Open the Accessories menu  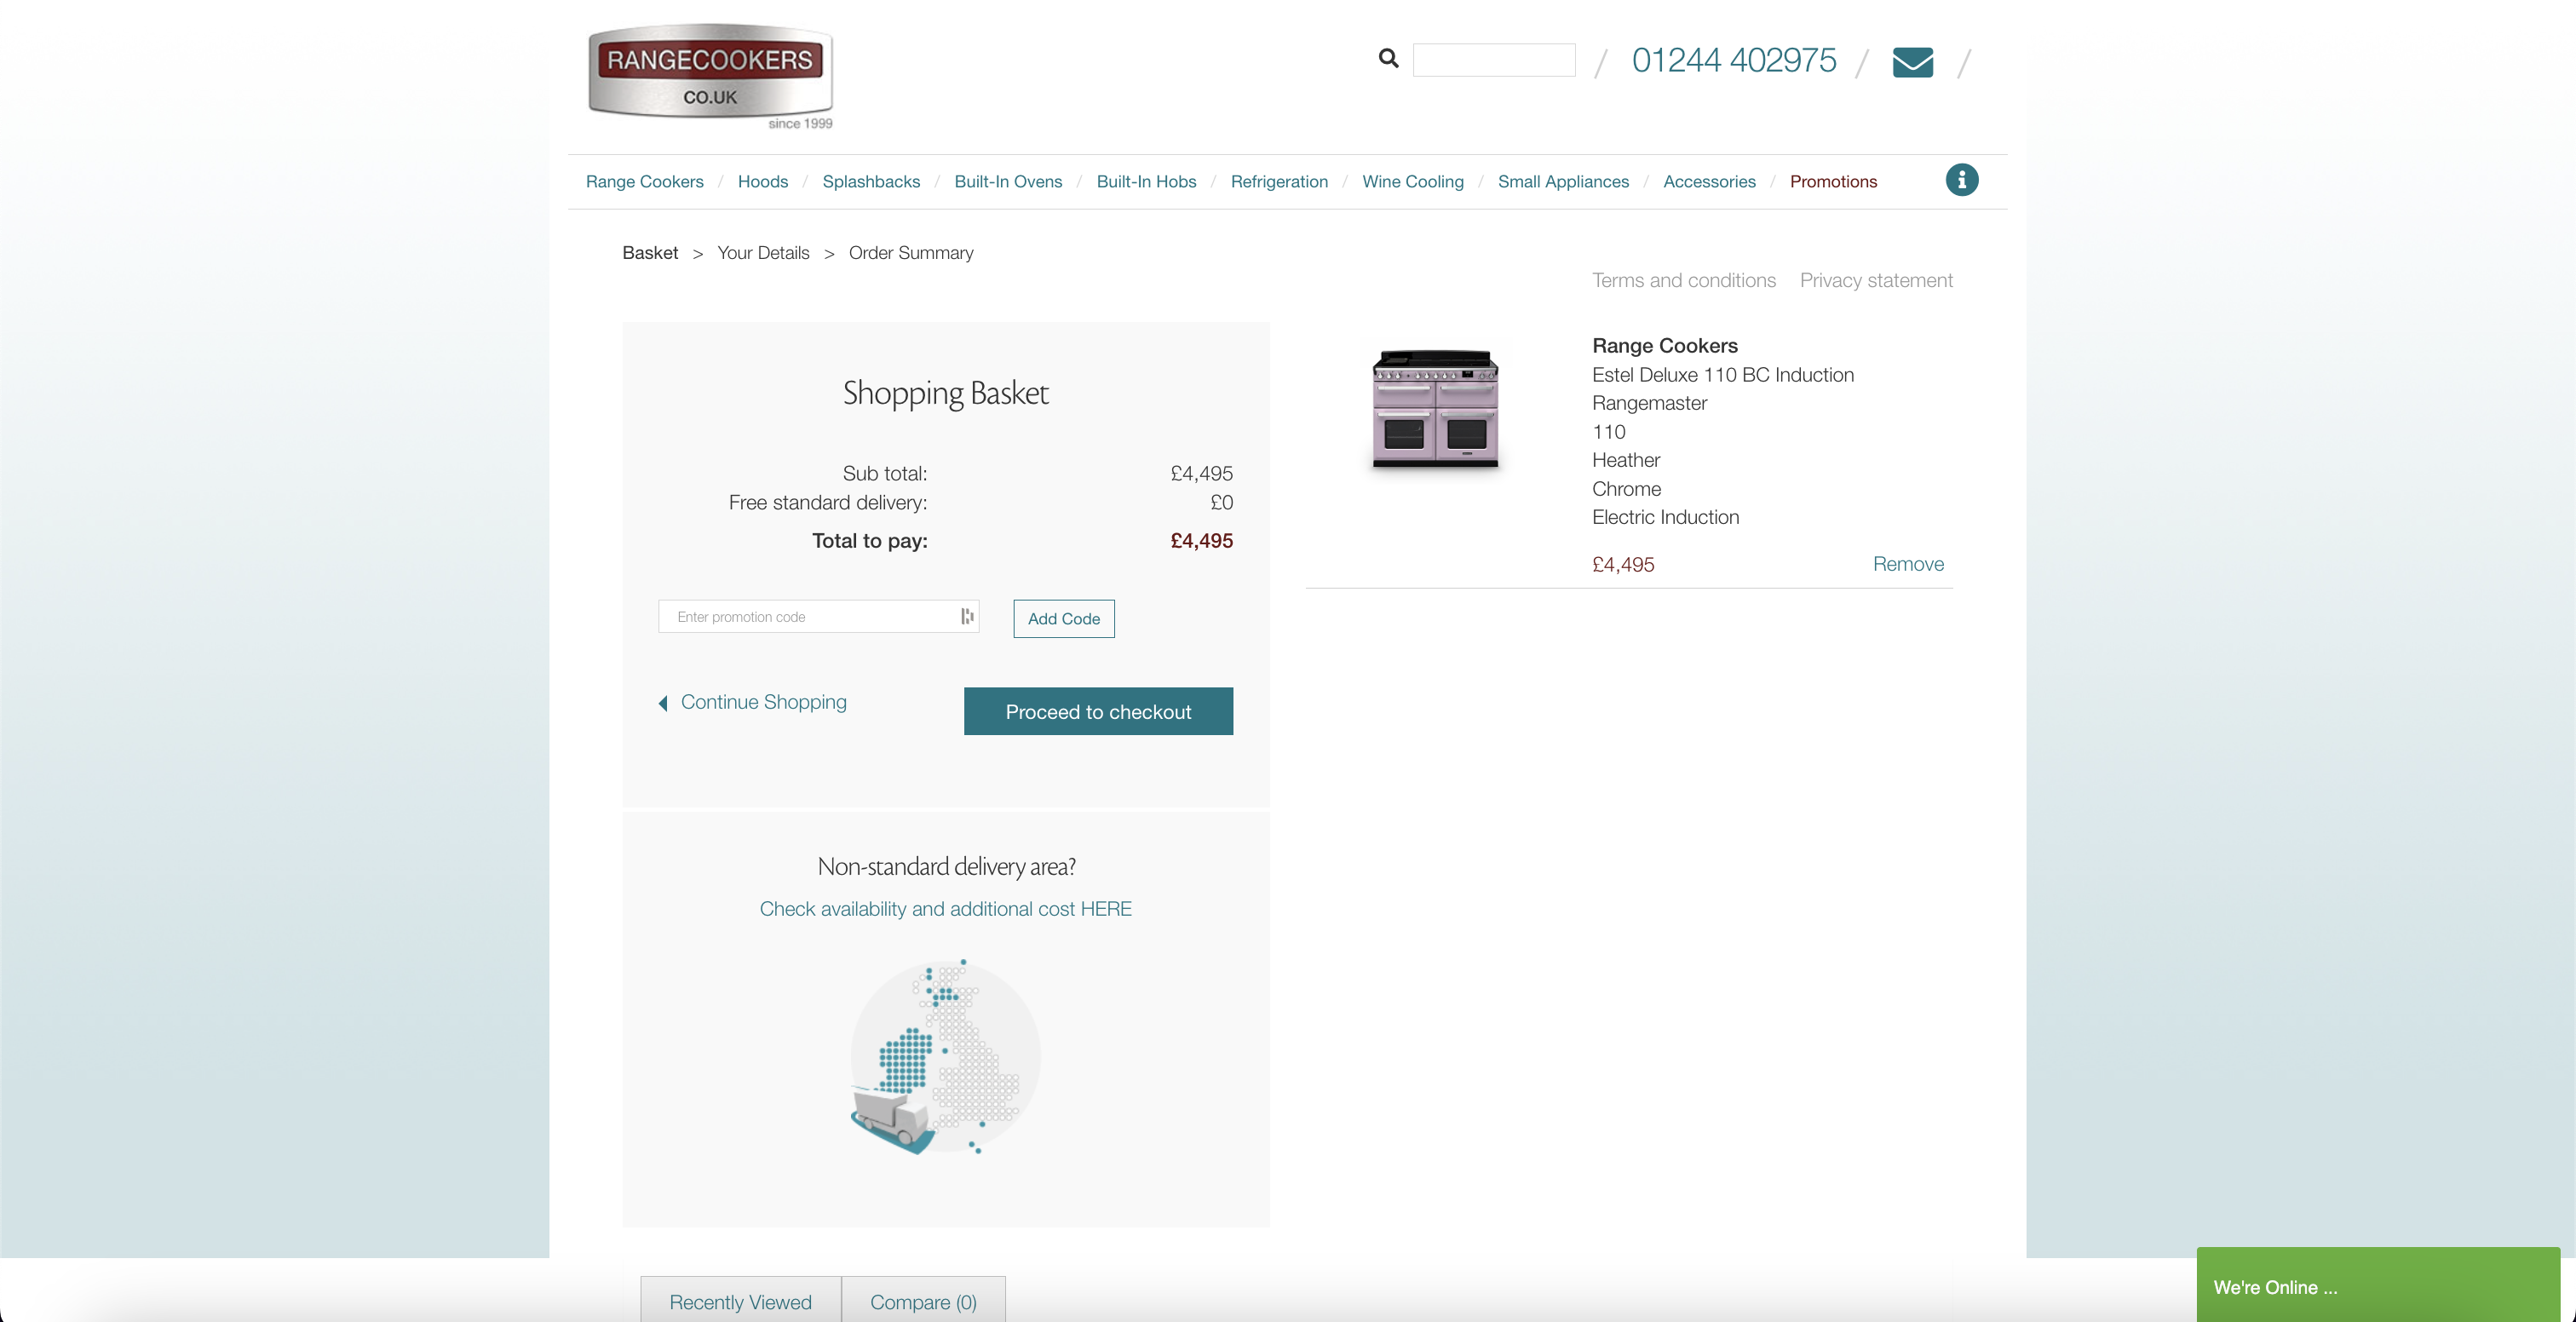(x=1708, y=182)
